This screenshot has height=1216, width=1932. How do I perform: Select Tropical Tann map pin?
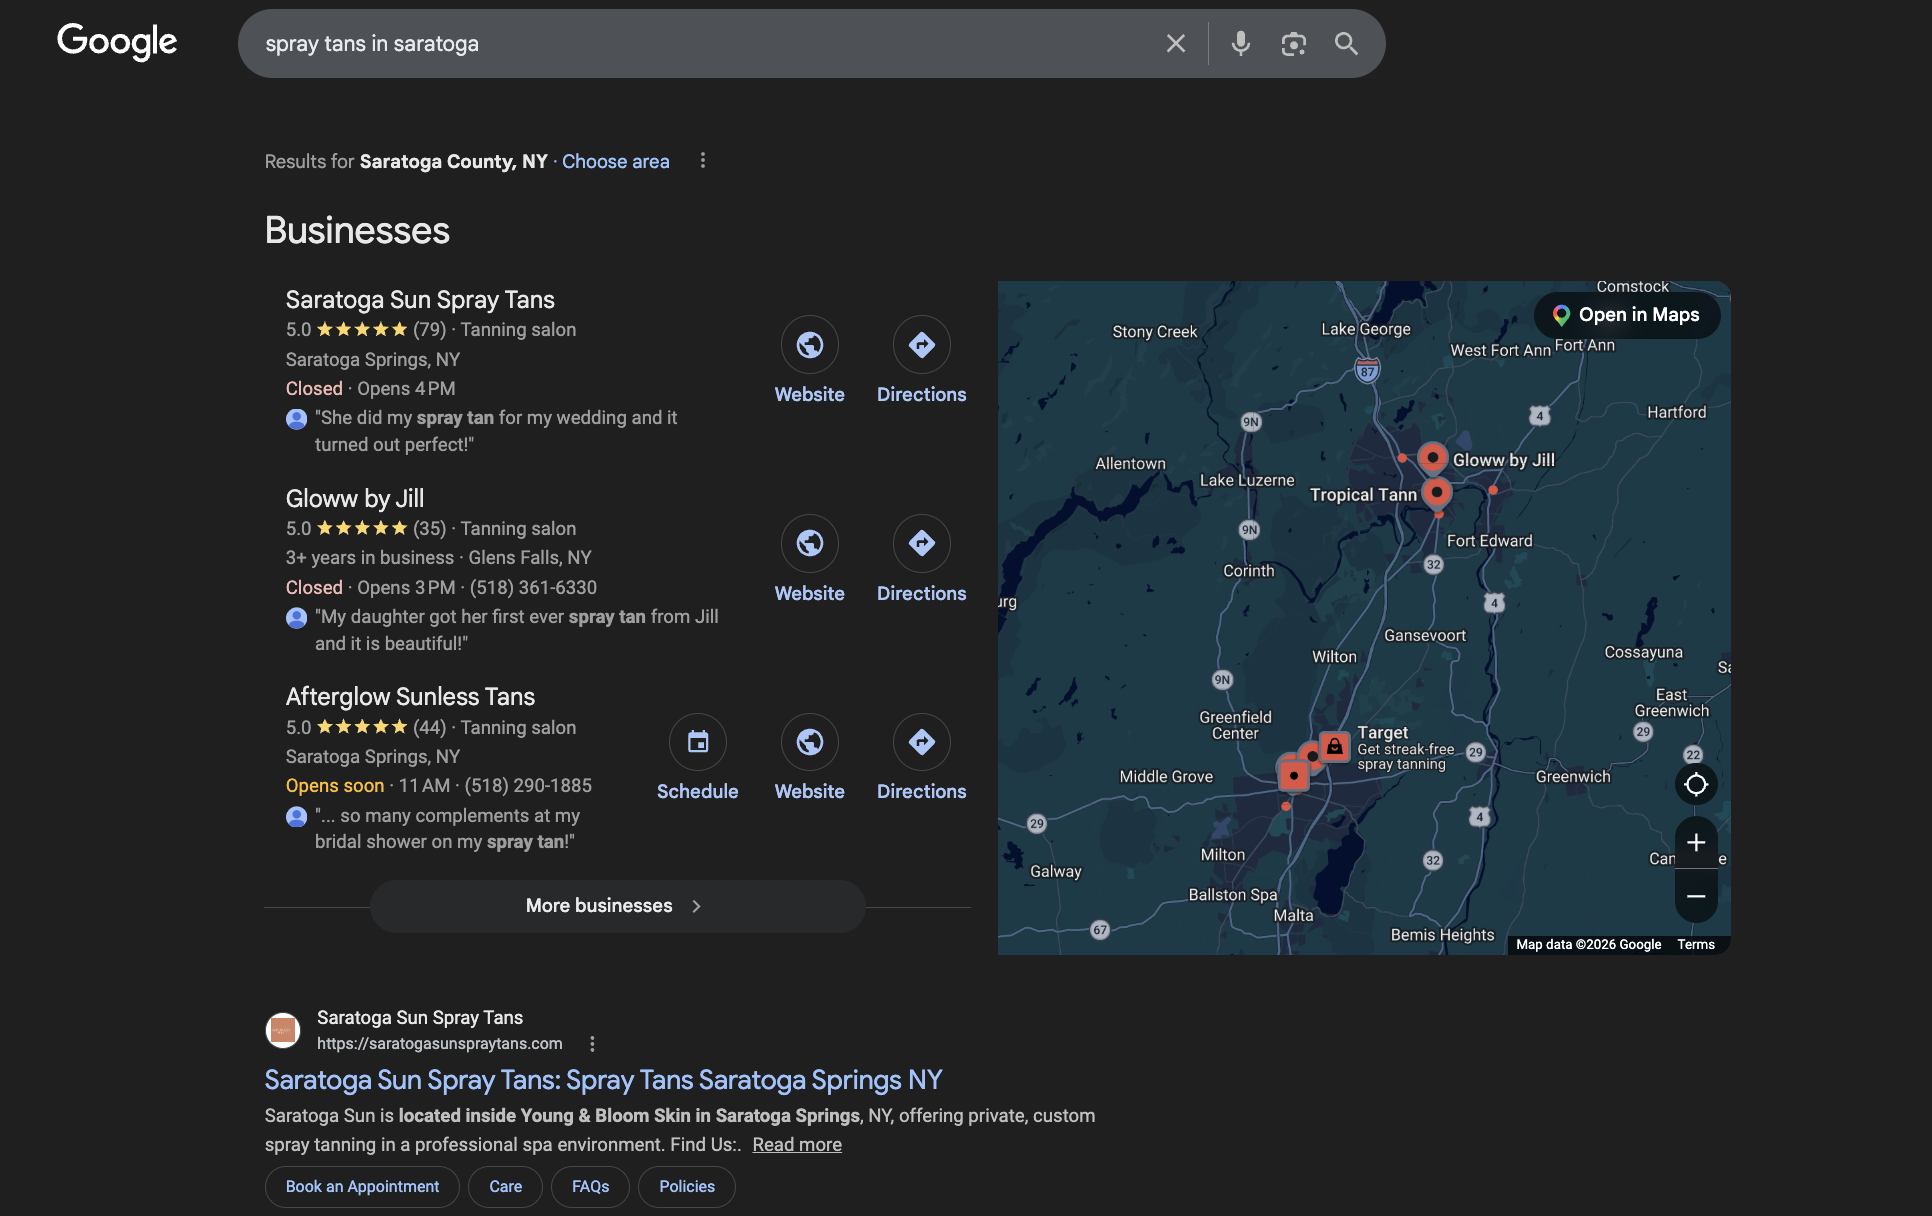[x=1437, y=492]
